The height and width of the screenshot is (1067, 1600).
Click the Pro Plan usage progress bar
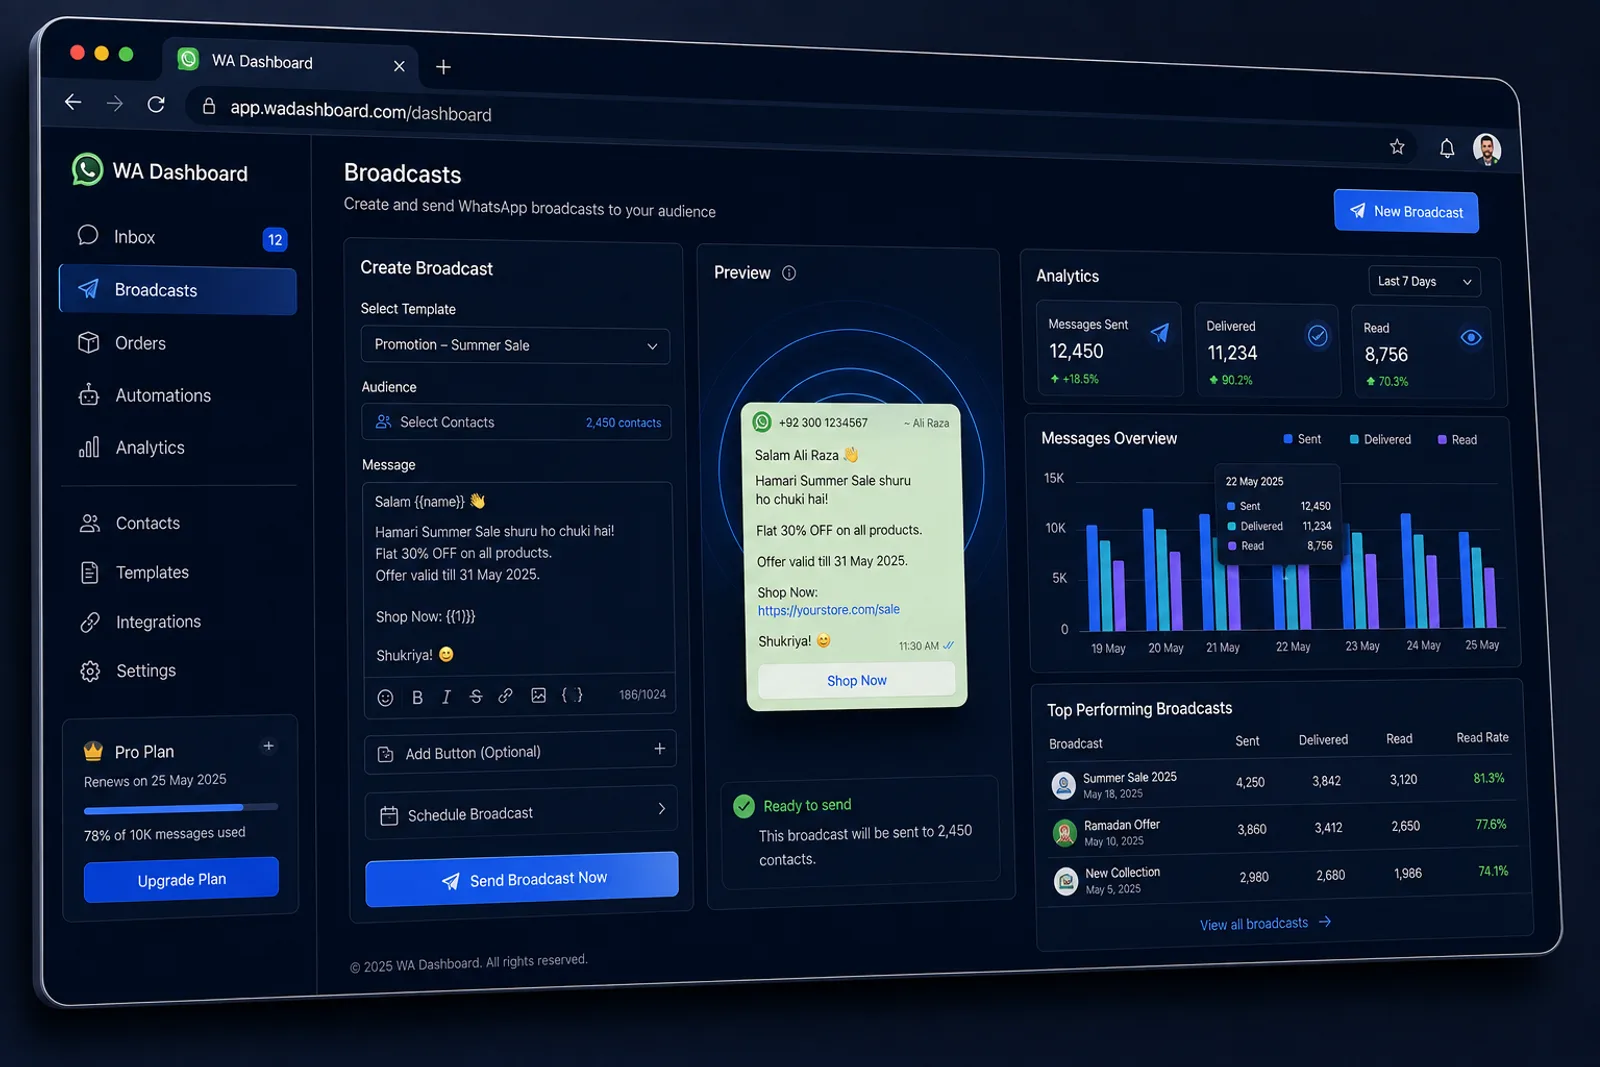click(x=181, y=807)
